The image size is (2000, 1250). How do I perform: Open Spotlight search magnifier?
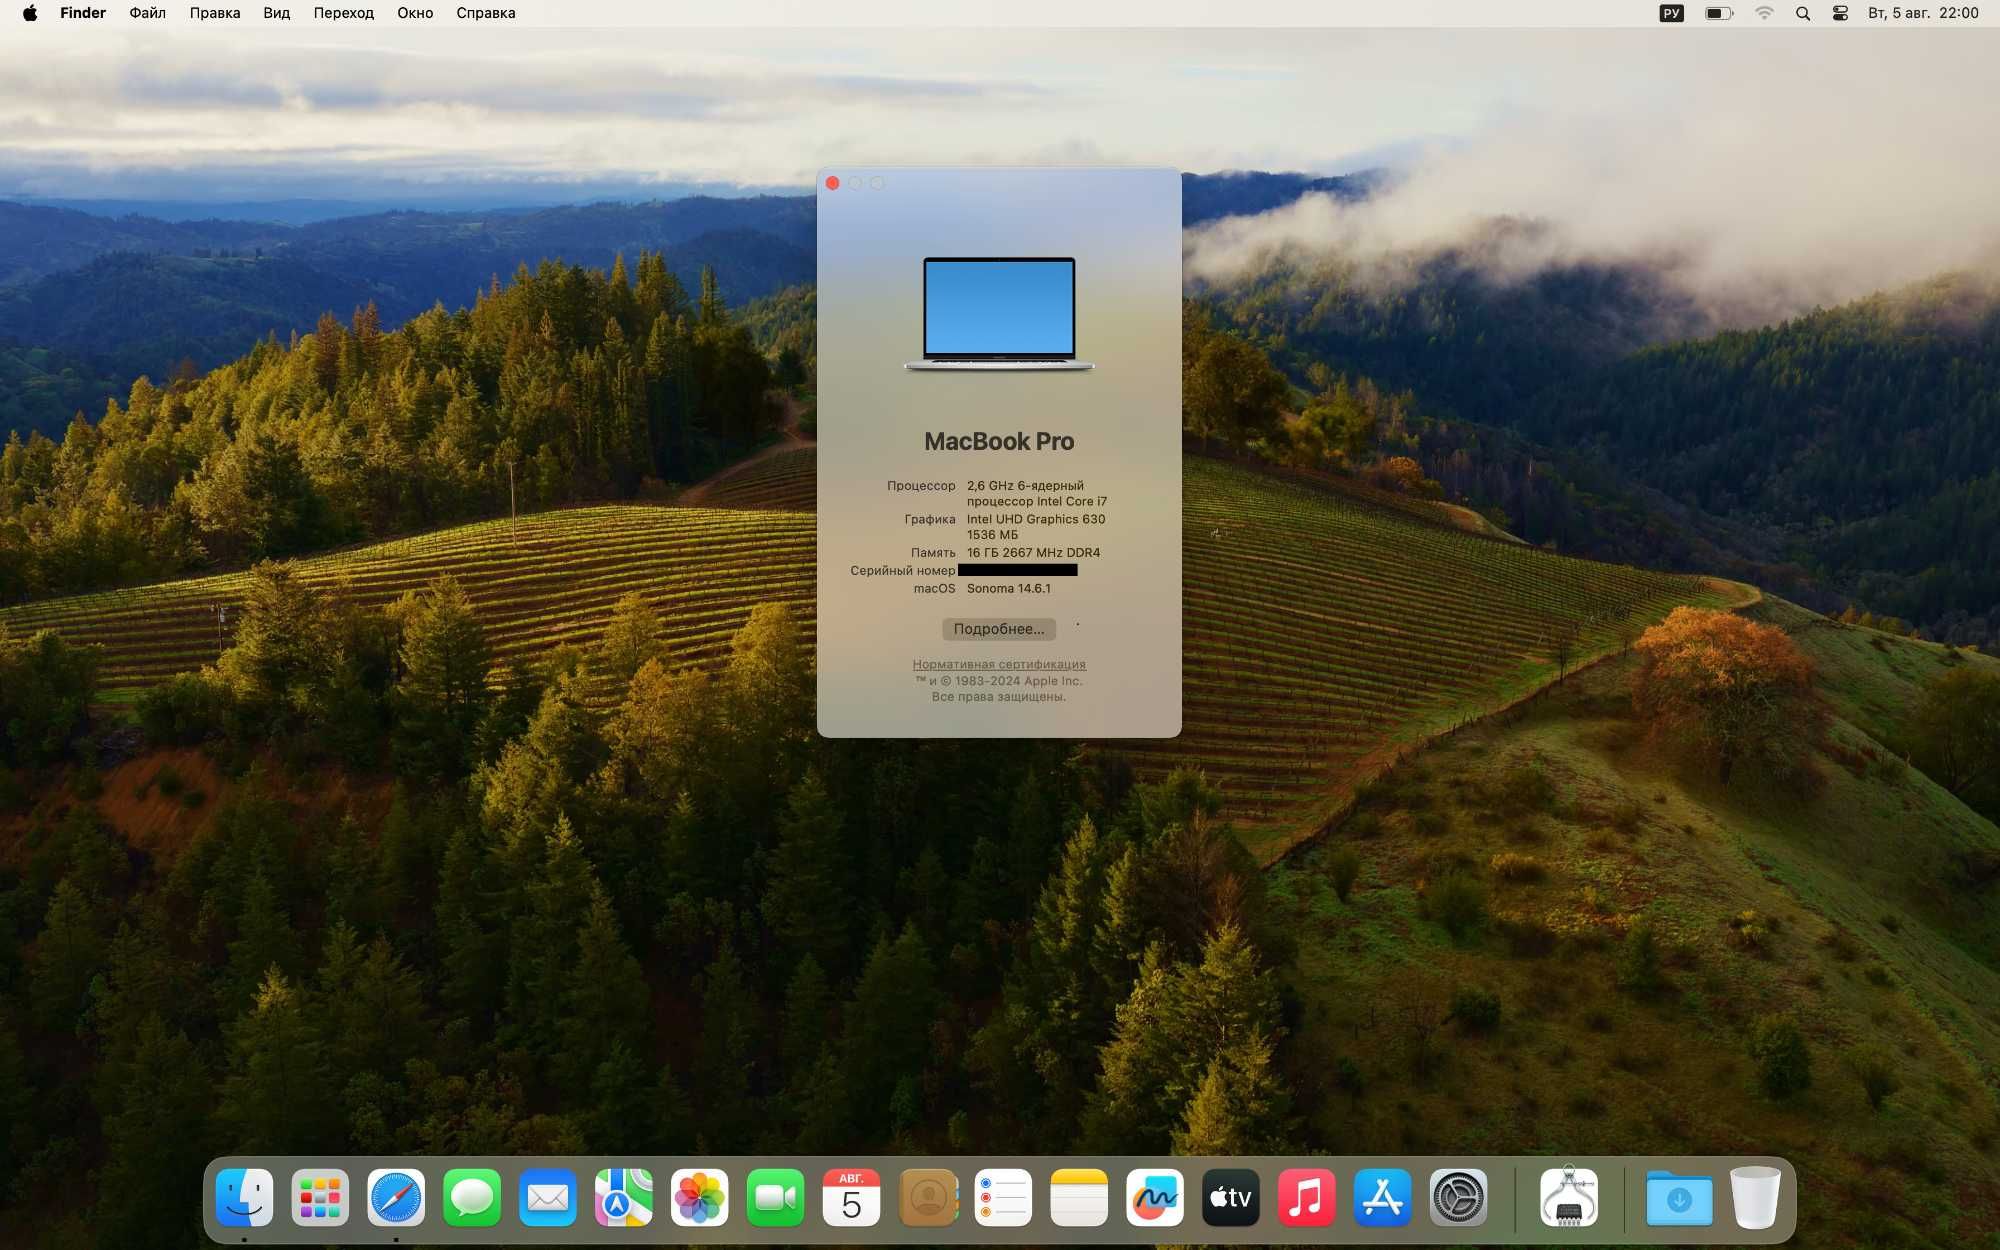pos(1803,13)
